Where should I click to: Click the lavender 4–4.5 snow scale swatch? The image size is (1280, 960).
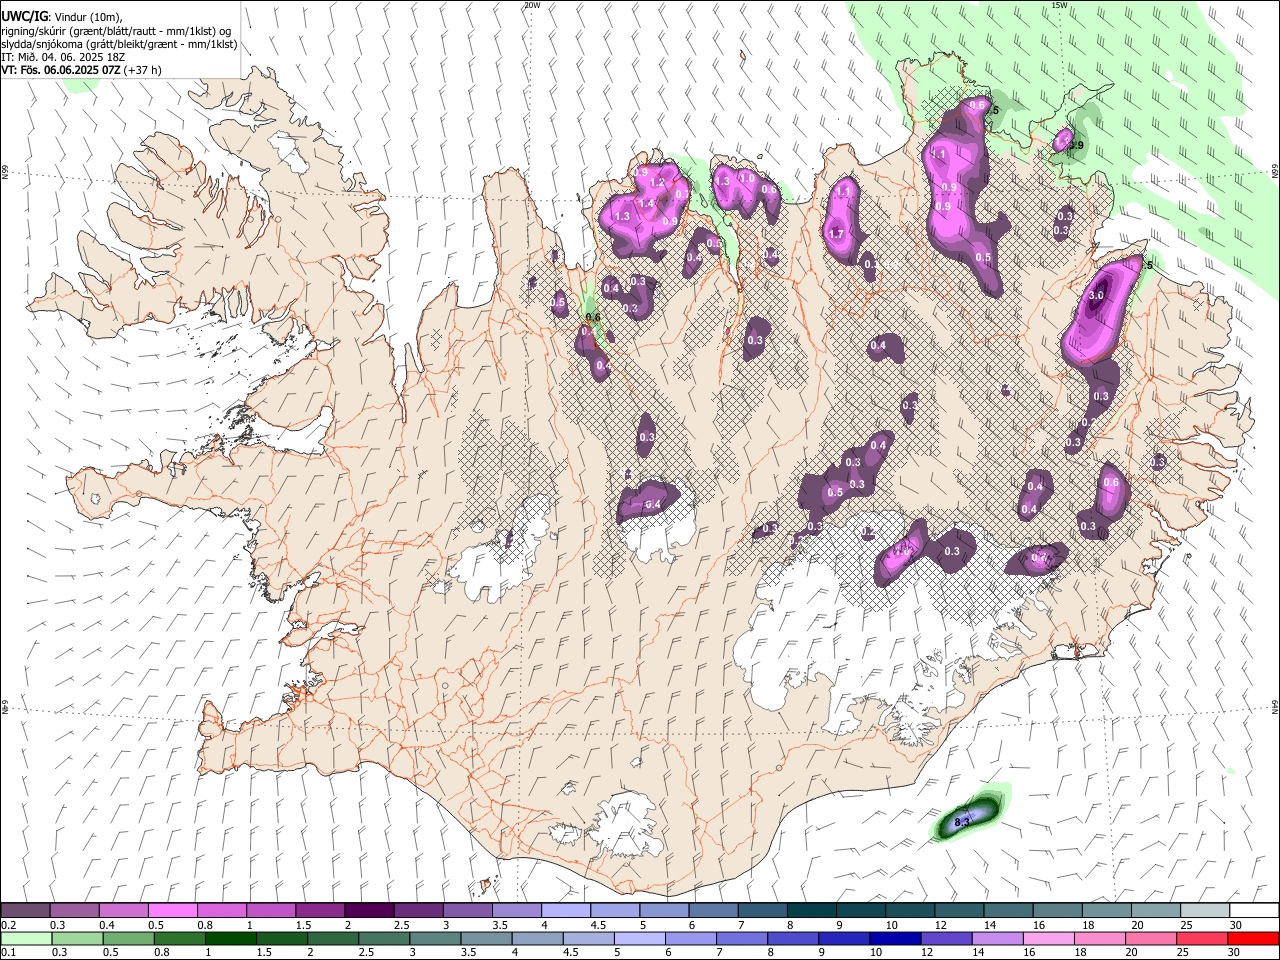[x=565, y=911]
